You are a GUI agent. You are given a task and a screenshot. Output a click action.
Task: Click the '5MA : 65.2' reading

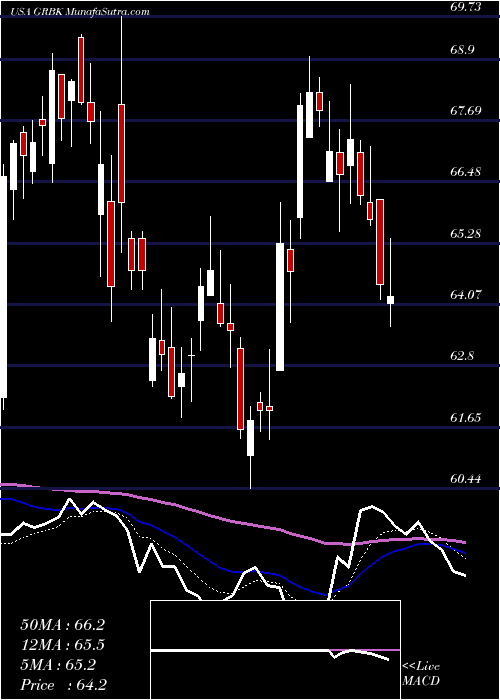pos(58,665)
